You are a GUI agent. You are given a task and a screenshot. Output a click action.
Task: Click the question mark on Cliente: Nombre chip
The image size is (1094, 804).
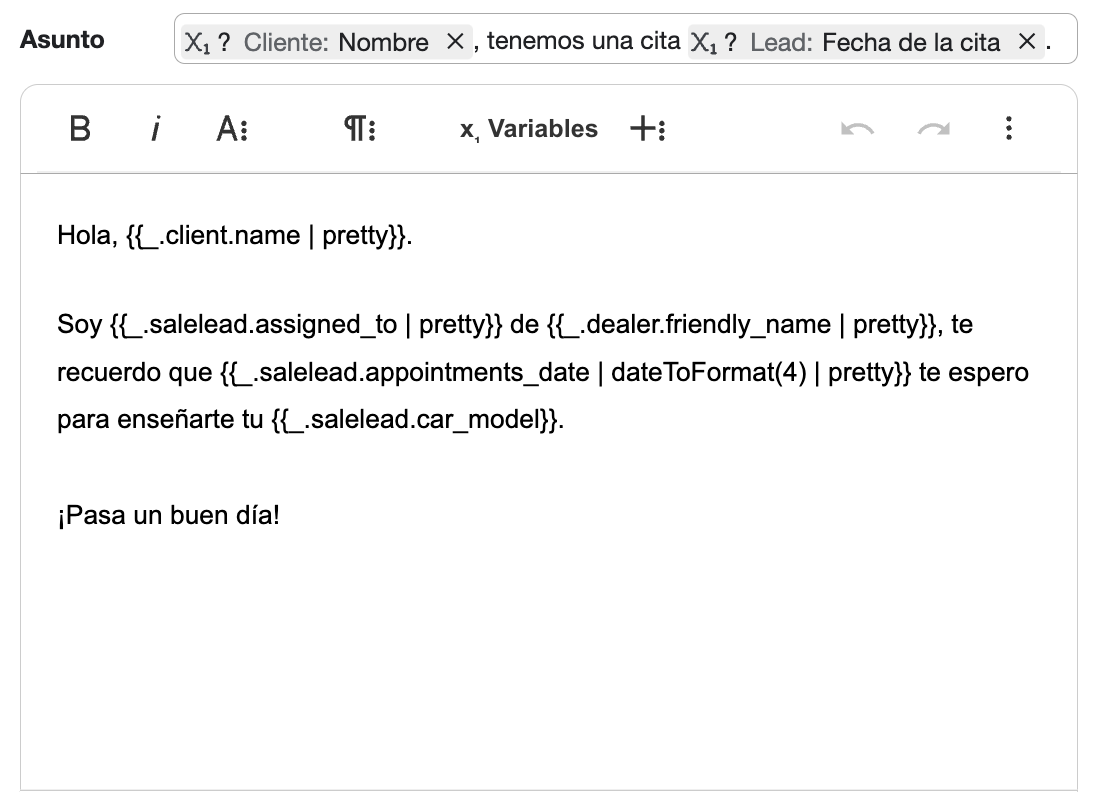pos(224,42)
